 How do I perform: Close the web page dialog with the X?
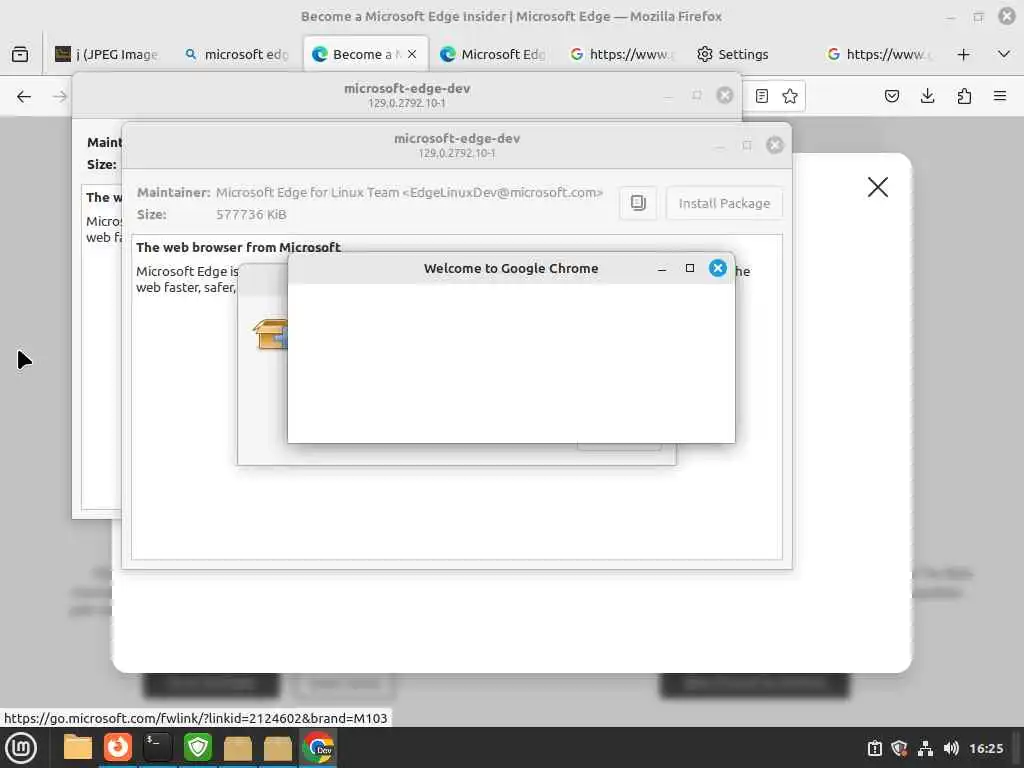click(x=878, y=187)
